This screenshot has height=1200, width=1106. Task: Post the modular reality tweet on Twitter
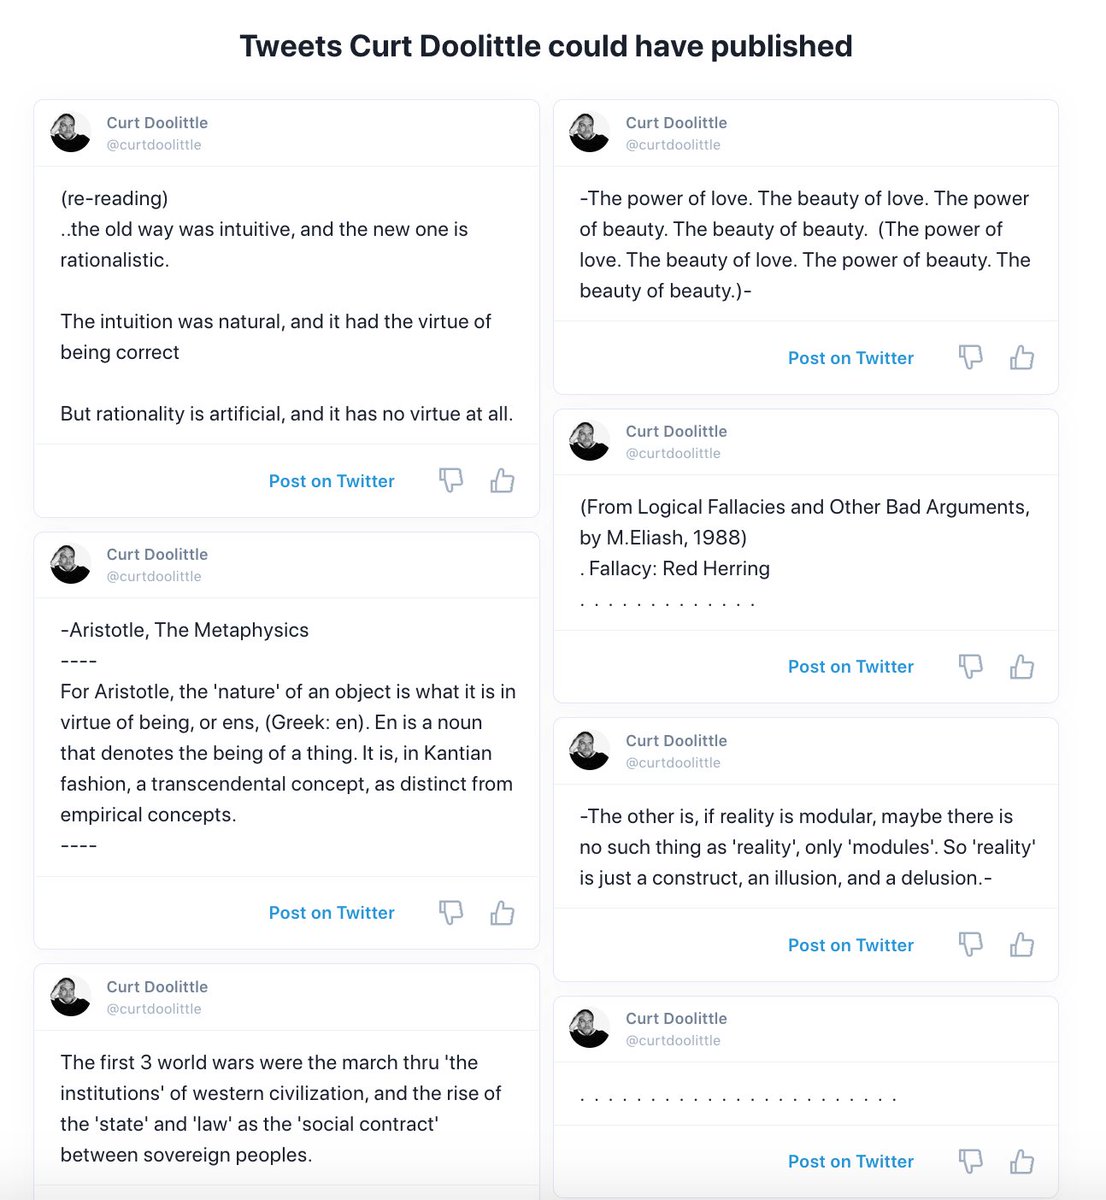[x=850, y=945]
